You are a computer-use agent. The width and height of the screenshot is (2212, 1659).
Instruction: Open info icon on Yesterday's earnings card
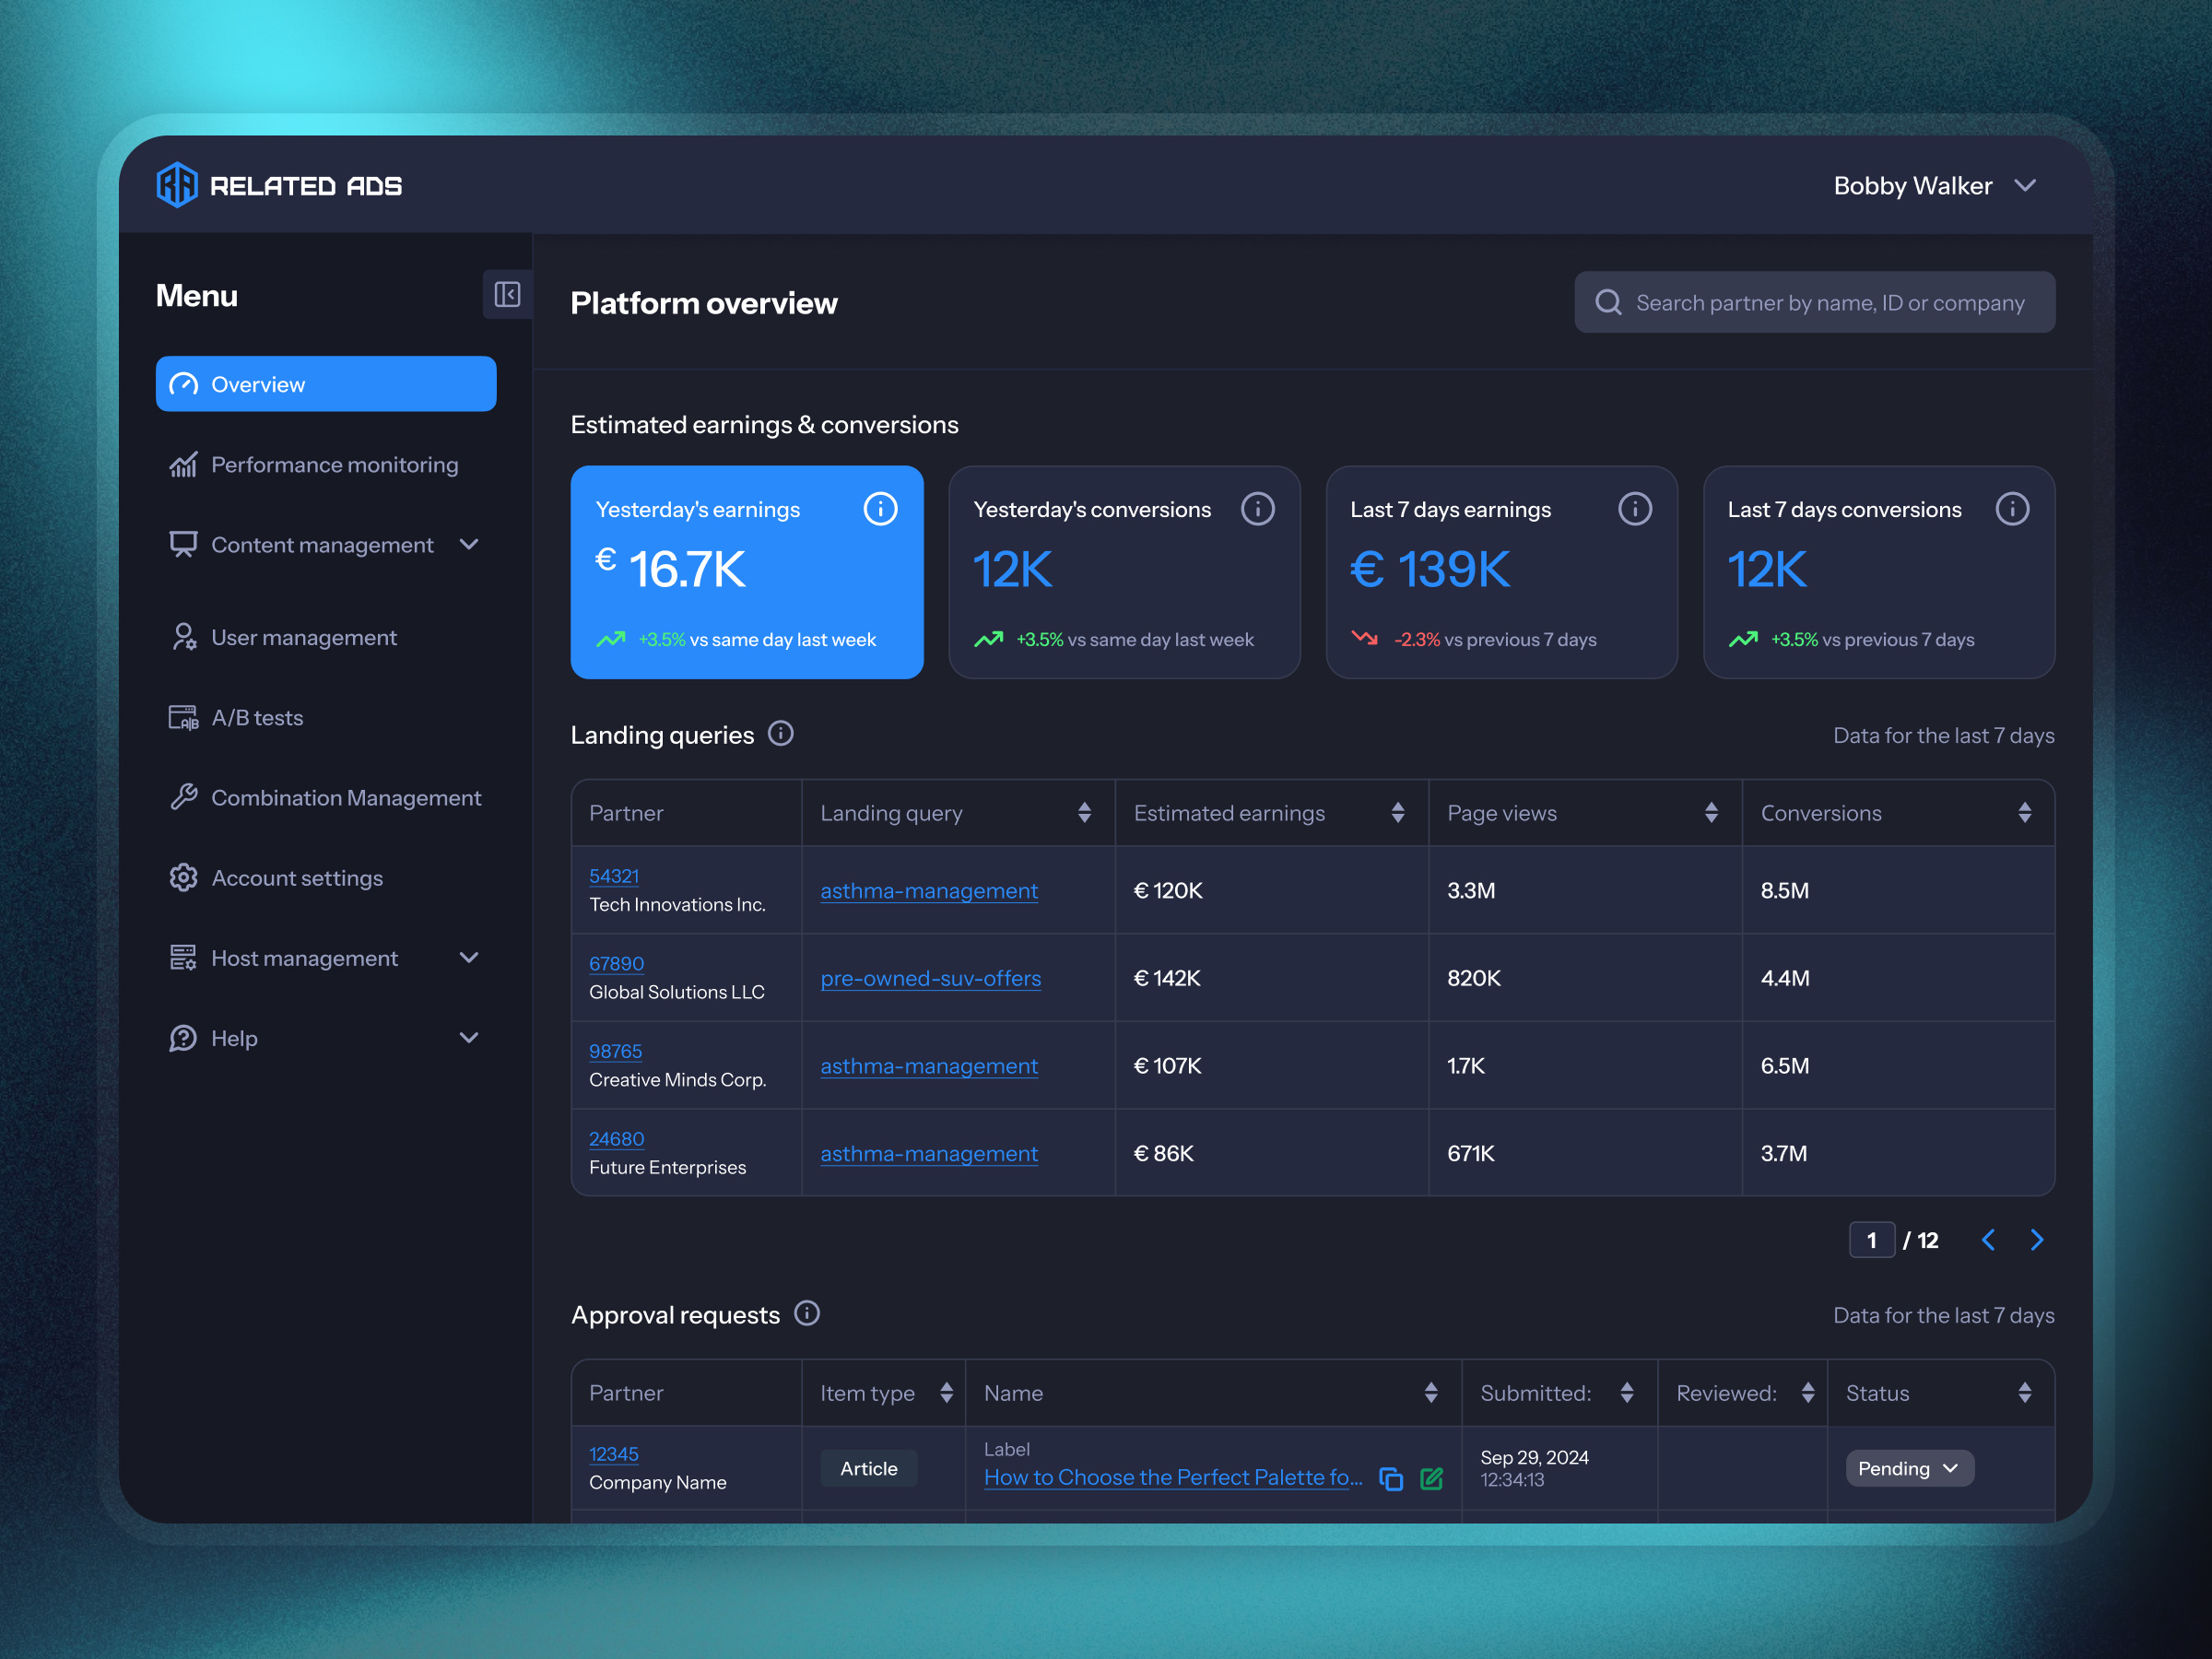pyautogui.click(x=880, y=509)
